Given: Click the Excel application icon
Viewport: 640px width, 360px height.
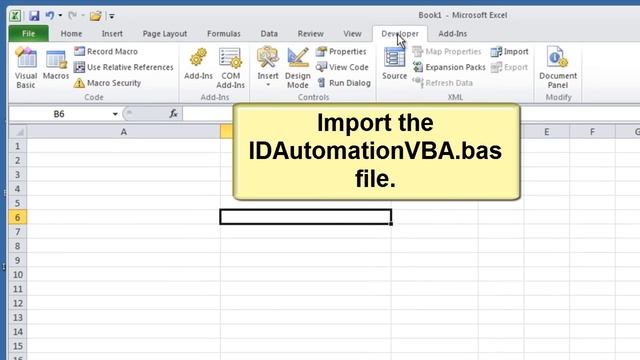Looking at the screenshot, I should (15, 16).
